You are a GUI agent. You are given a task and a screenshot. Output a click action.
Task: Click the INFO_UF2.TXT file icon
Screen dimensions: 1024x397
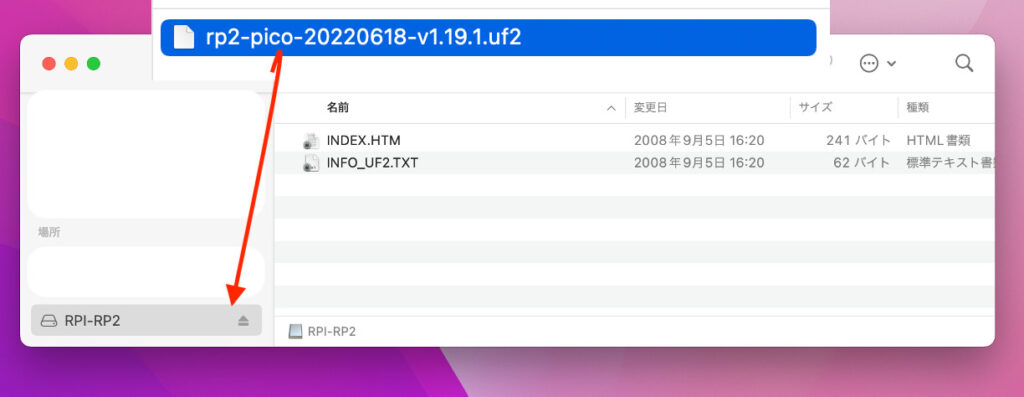[311, 163]
